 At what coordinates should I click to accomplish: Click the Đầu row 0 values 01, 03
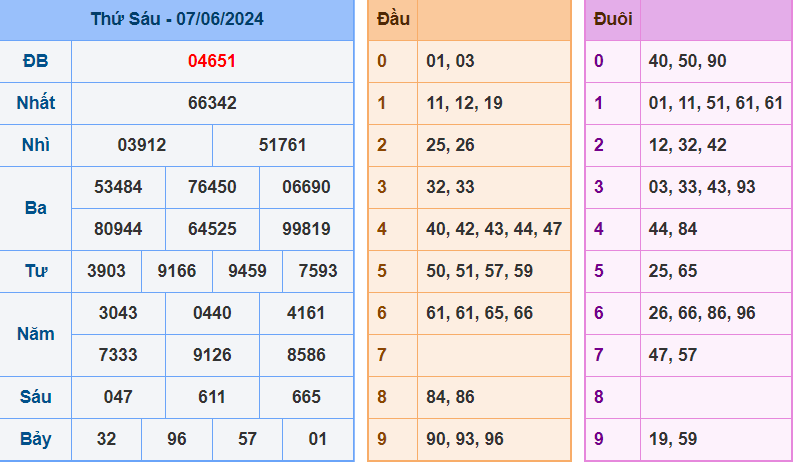[450, 61]
